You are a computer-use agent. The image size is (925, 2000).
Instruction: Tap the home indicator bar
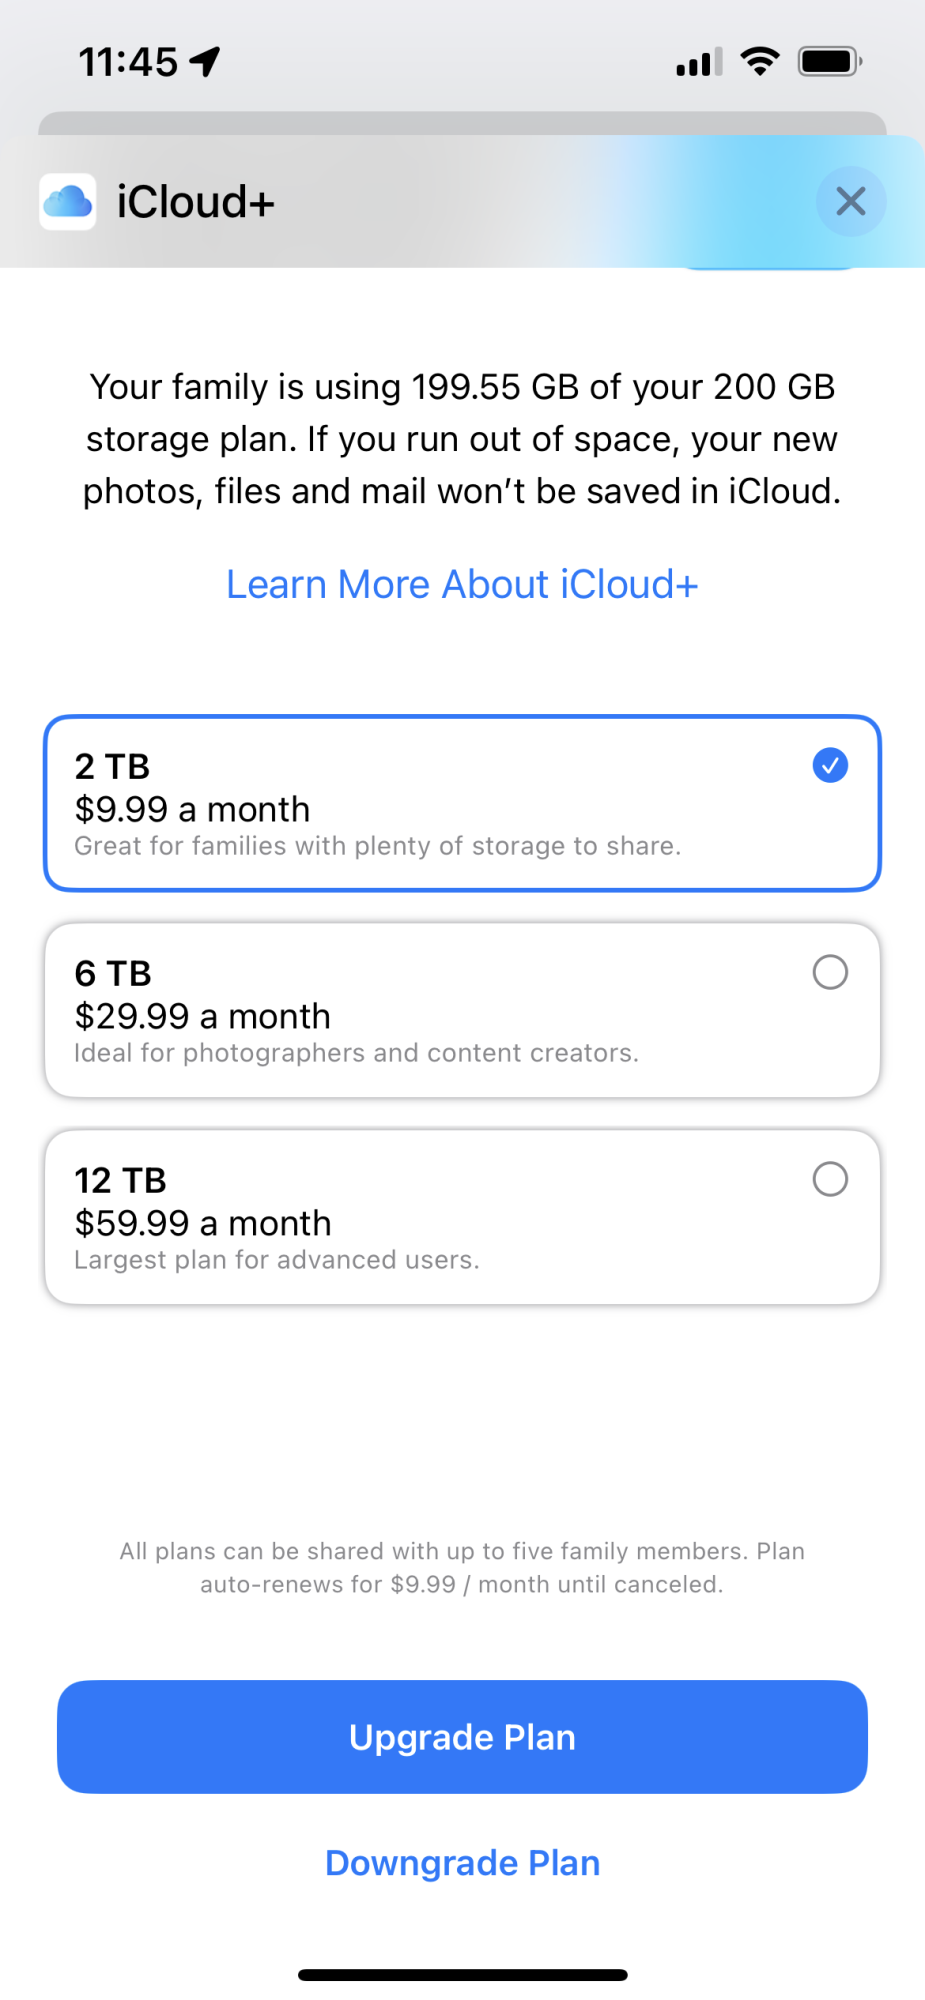(x=462, y=1975)
